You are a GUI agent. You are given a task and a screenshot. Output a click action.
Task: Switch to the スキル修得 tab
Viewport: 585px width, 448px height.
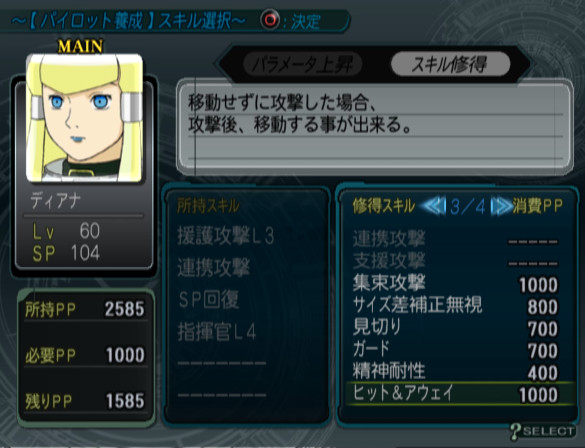tap(450, 65)
